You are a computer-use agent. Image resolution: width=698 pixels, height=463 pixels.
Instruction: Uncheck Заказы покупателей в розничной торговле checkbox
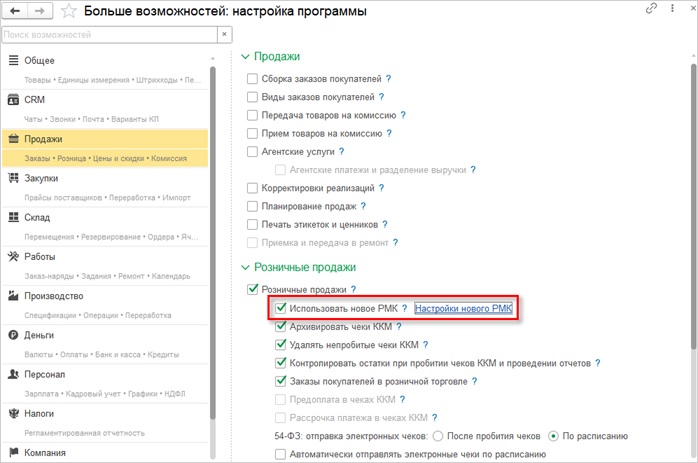[x=280, y=381]
